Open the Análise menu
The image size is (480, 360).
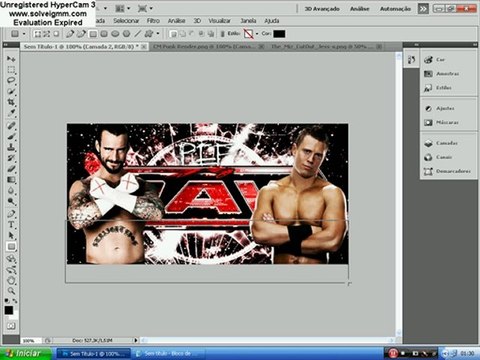pyautogui.click(x=176, y=21)
